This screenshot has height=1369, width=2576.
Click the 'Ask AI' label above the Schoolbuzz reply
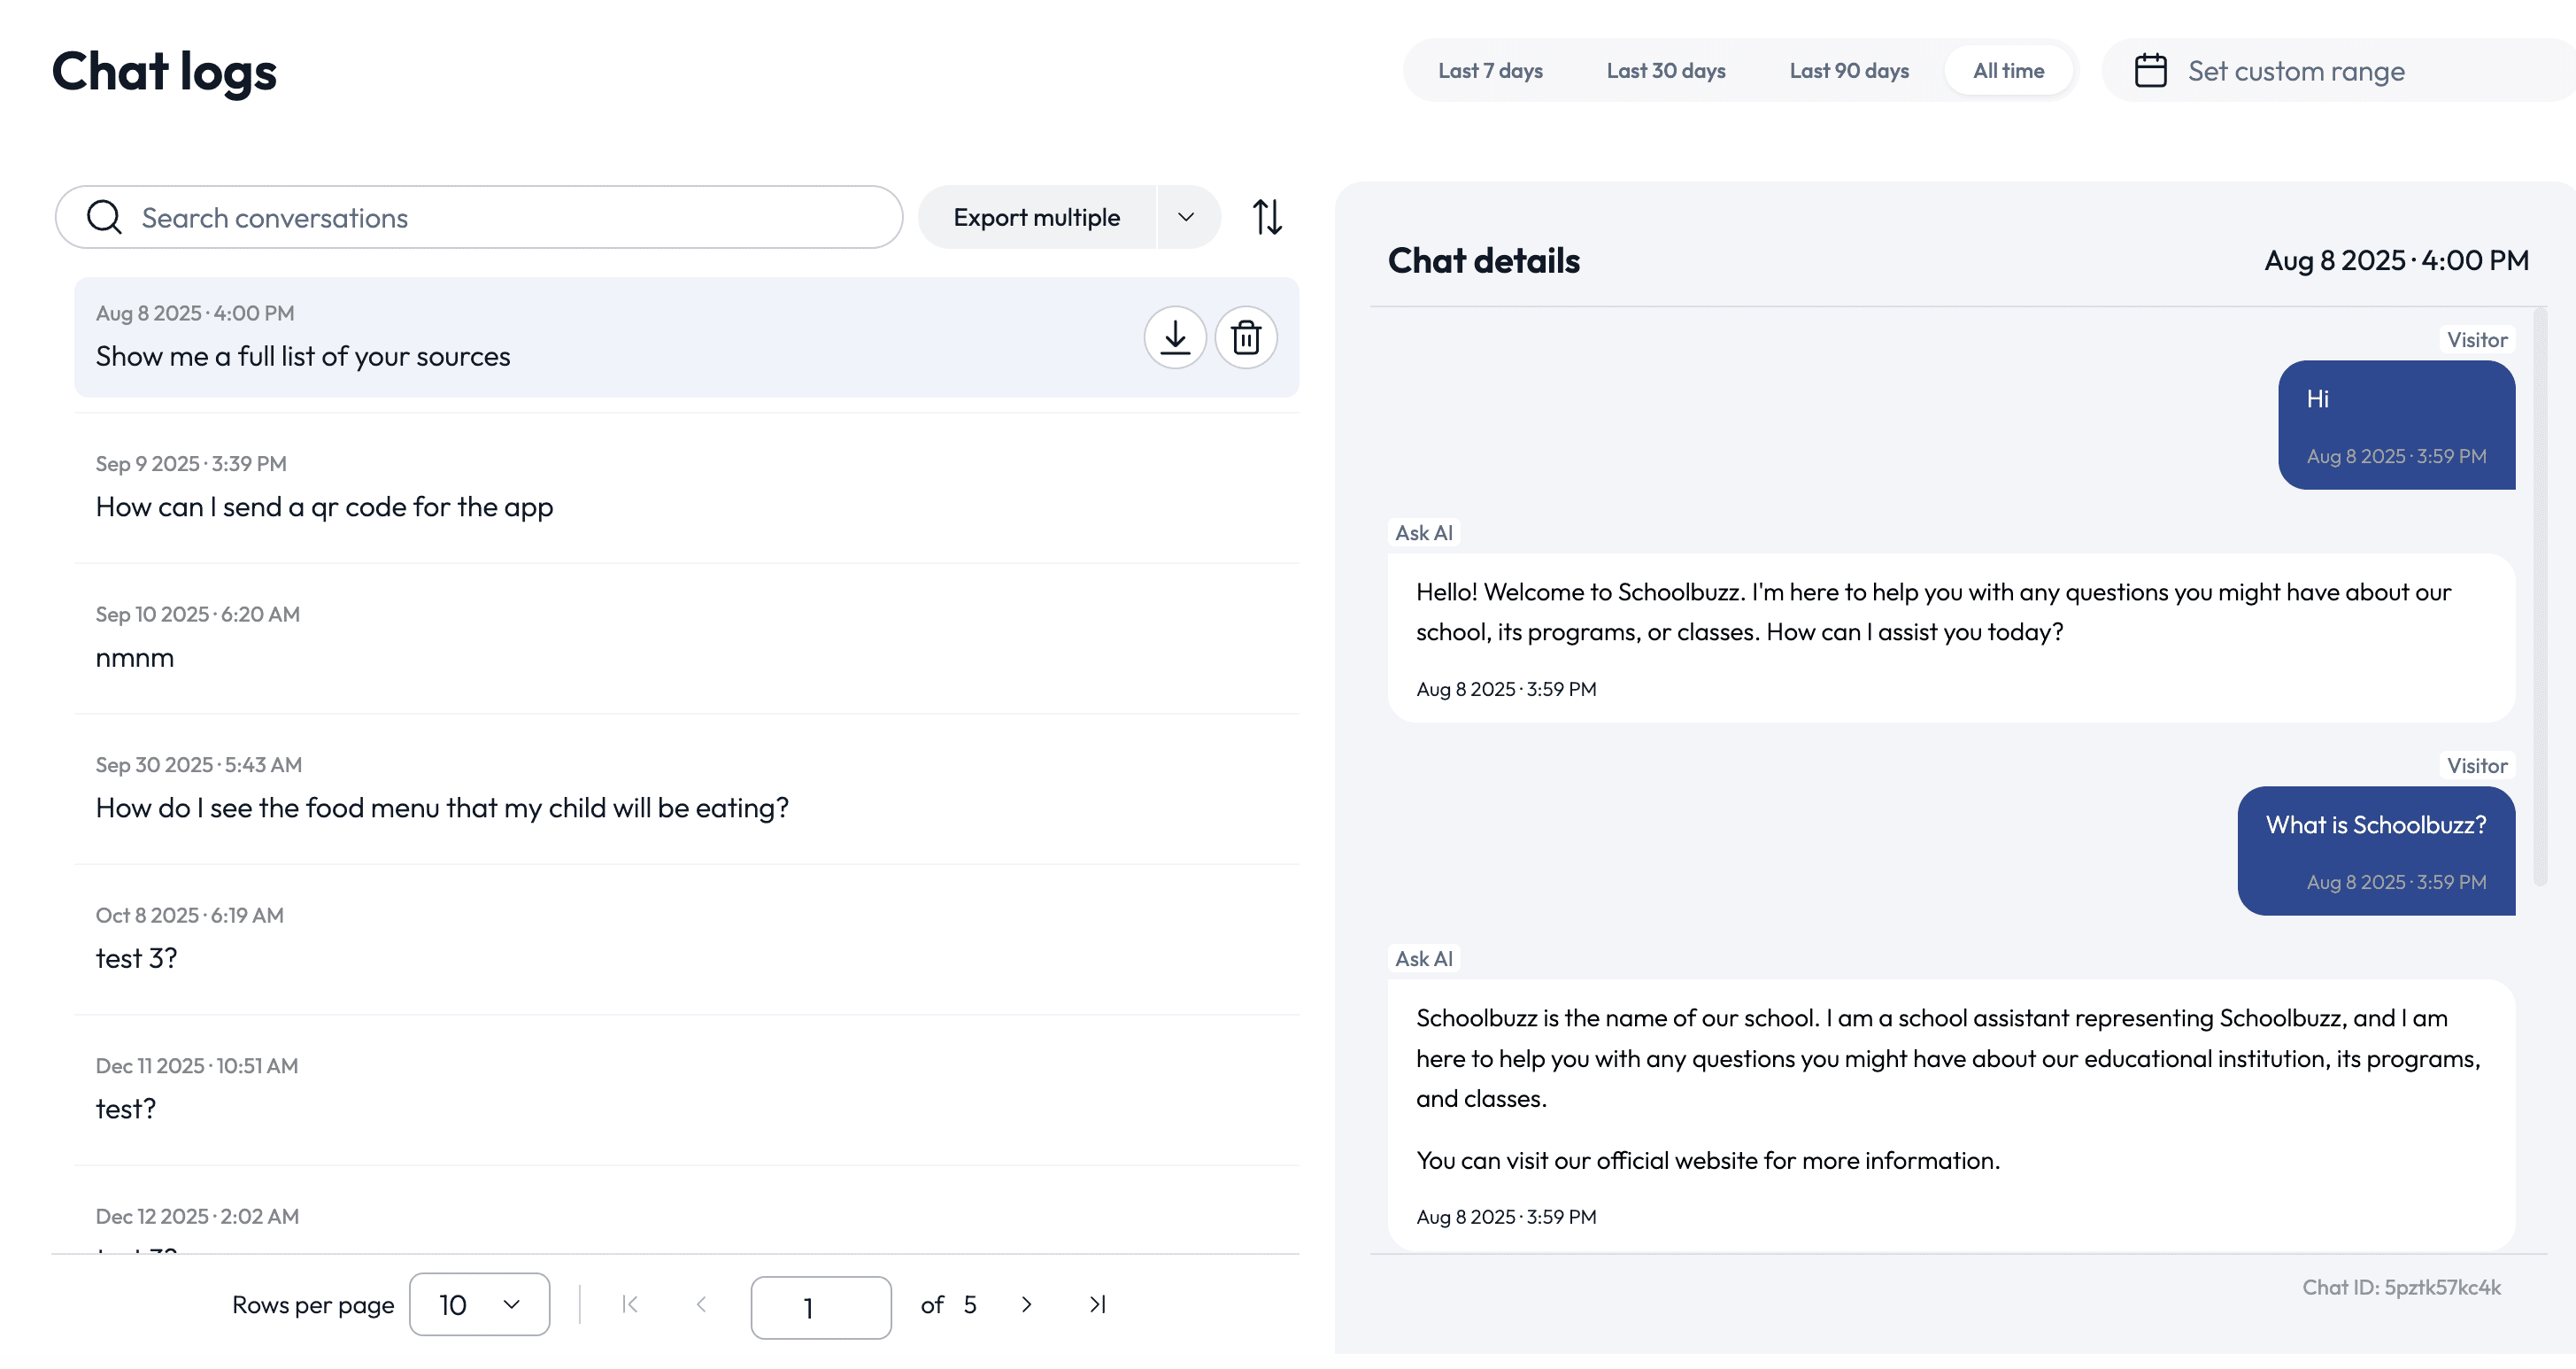point(1423,959)
